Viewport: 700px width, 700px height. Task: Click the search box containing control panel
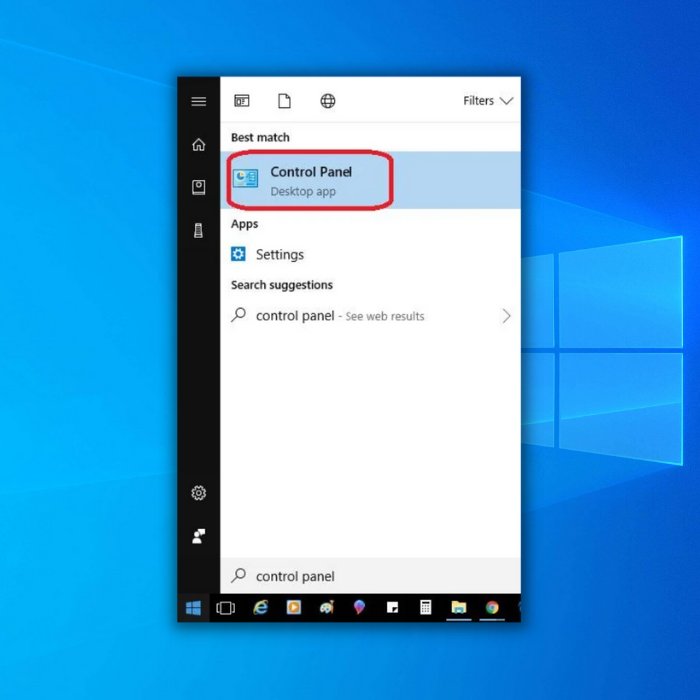370,576
